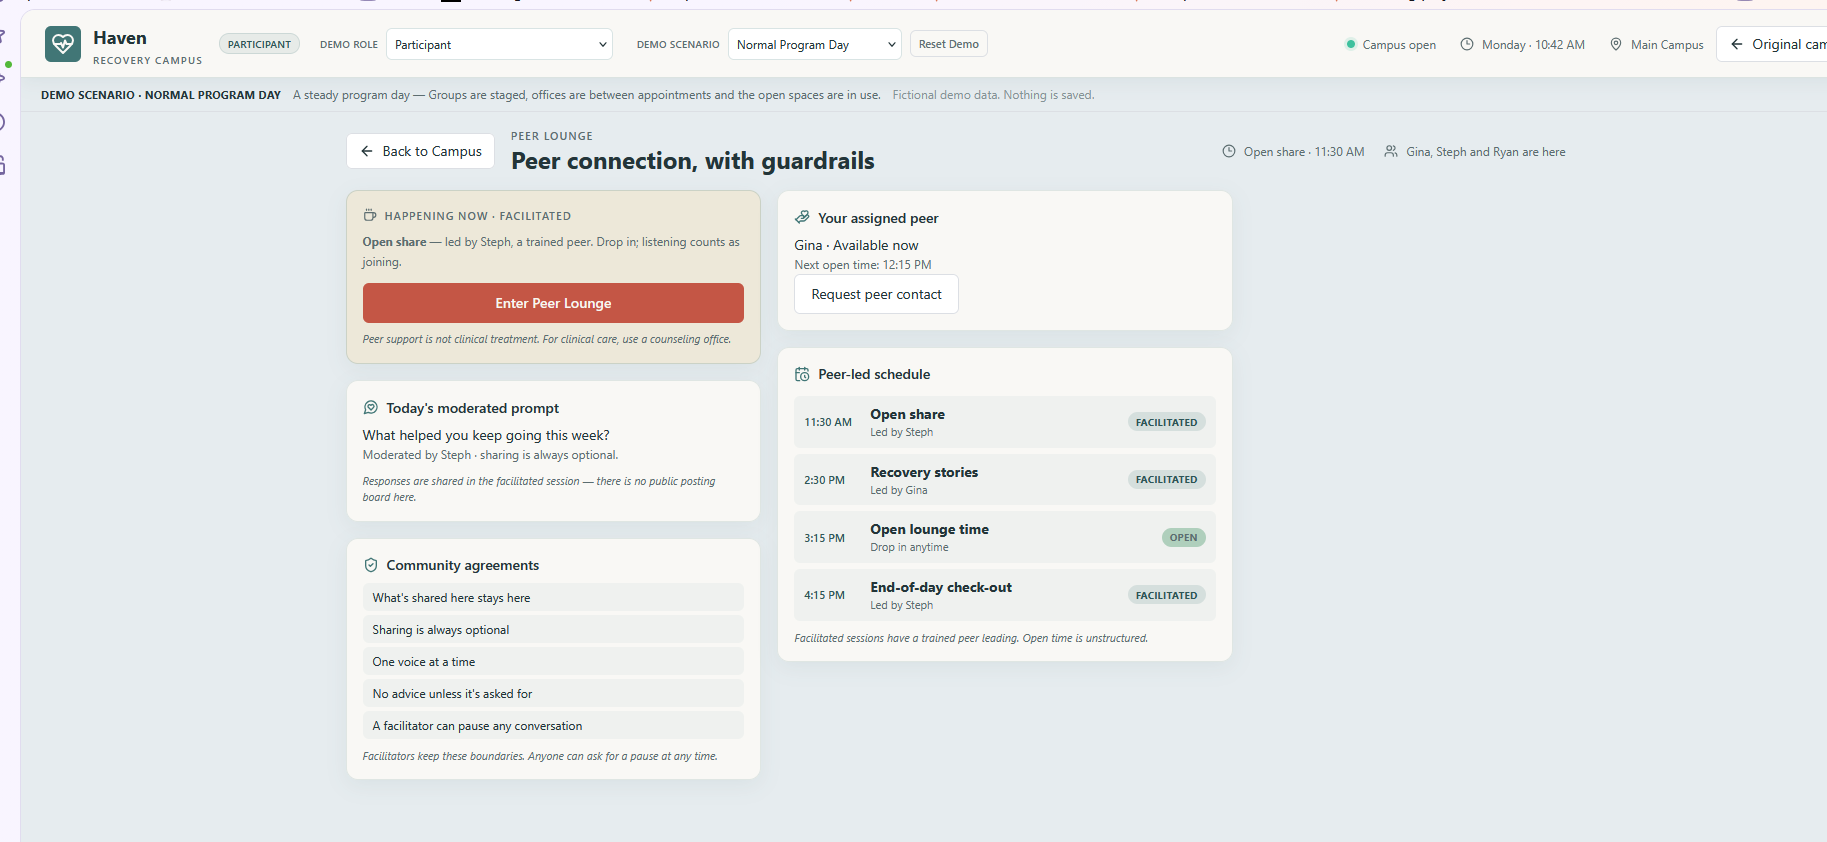Viewport: 1827px width, 842px height.
Task: Click Request peer contact button
Action: point(876,294)
